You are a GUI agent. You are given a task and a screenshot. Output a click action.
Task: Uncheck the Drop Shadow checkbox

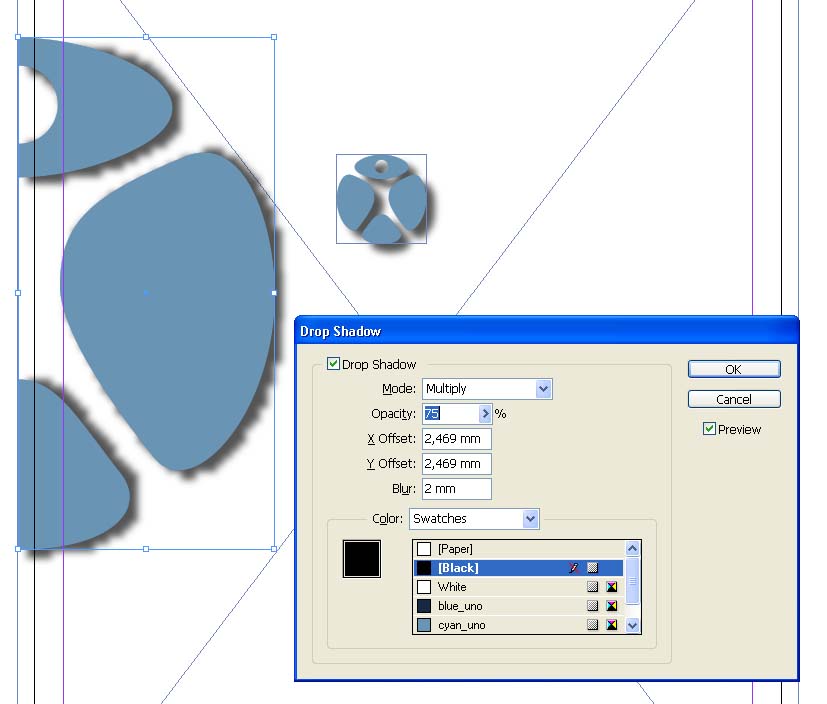(333, 364)
